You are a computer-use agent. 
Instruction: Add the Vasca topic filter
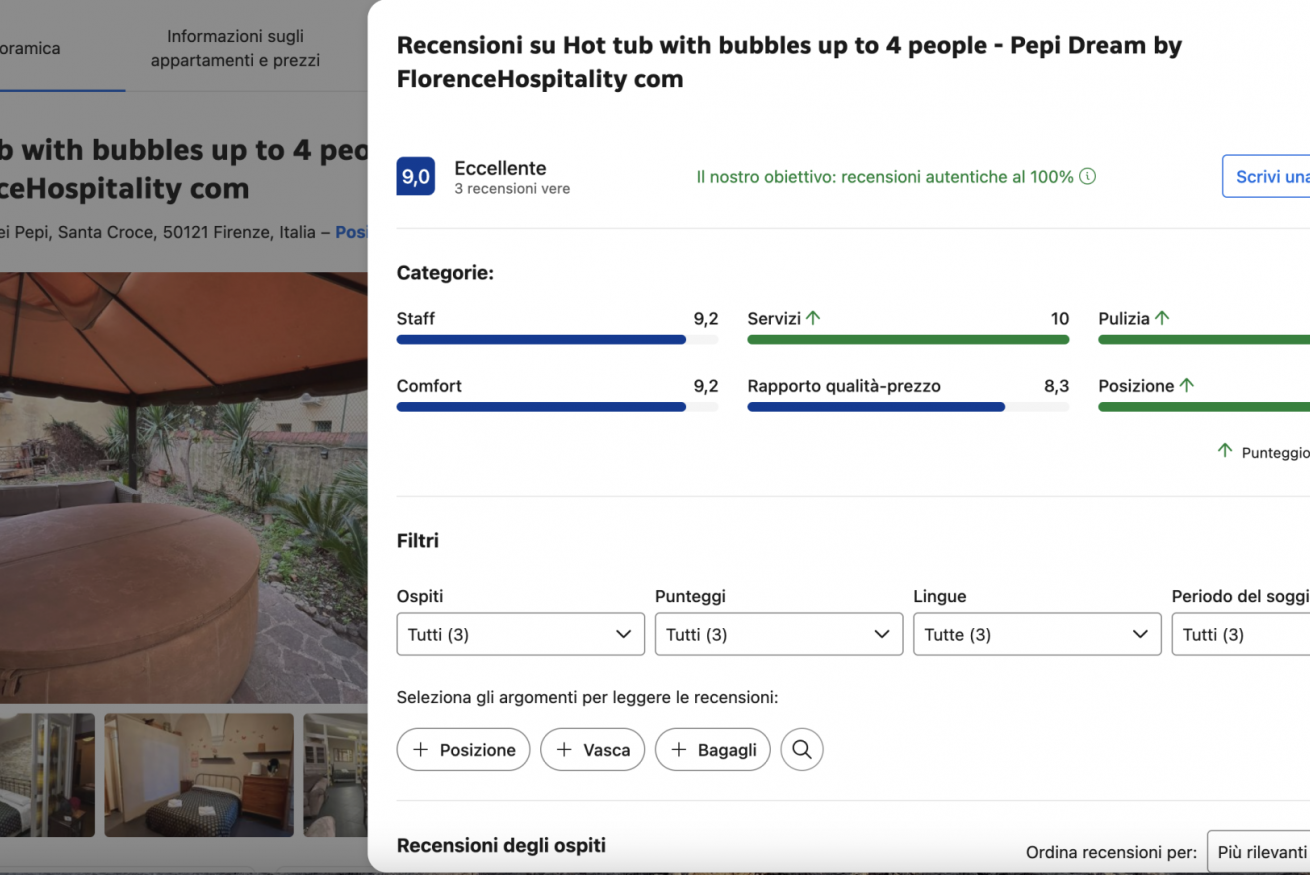[x=592, y=749]
